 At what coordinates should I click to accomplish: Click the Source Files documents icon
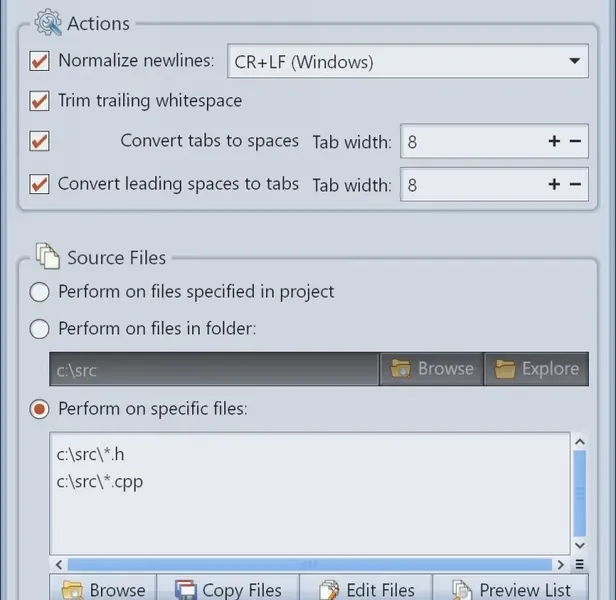tap(48, 257)
